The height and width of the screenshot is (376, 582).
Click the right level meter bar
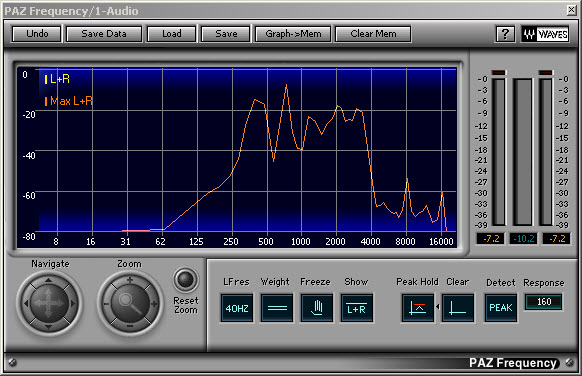[546, 151]
